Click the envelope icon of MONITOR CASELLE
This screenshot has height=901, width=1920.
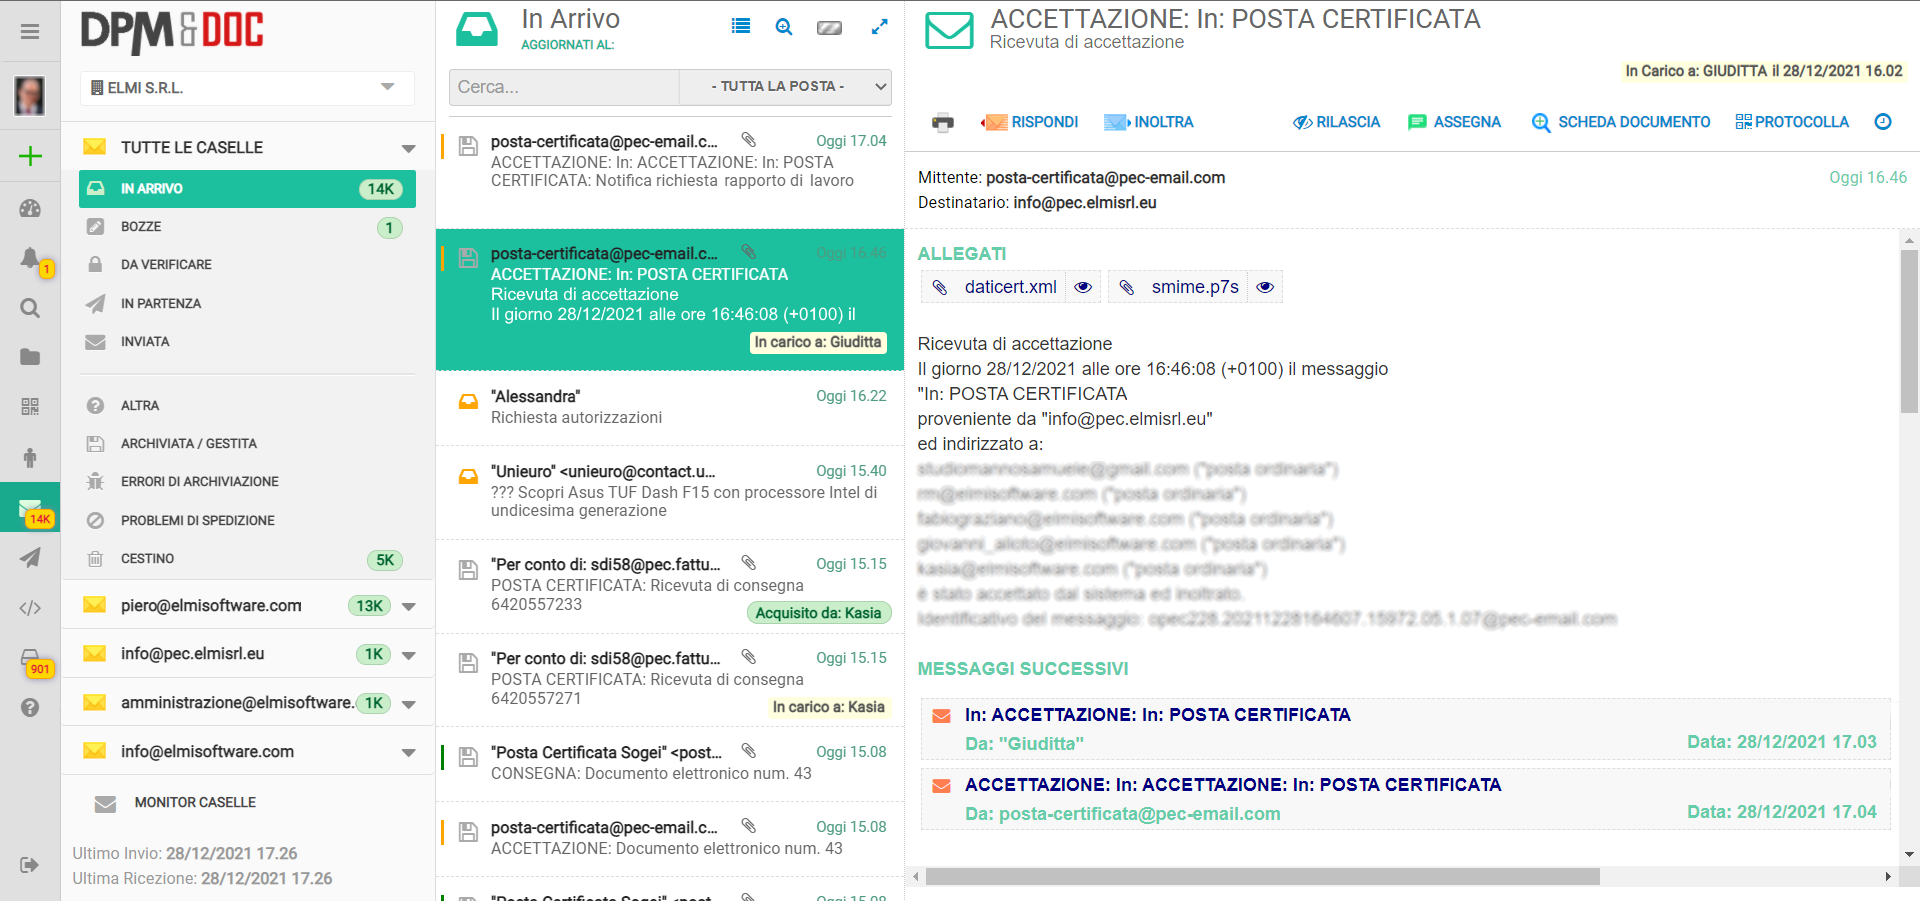click(105, 804)
